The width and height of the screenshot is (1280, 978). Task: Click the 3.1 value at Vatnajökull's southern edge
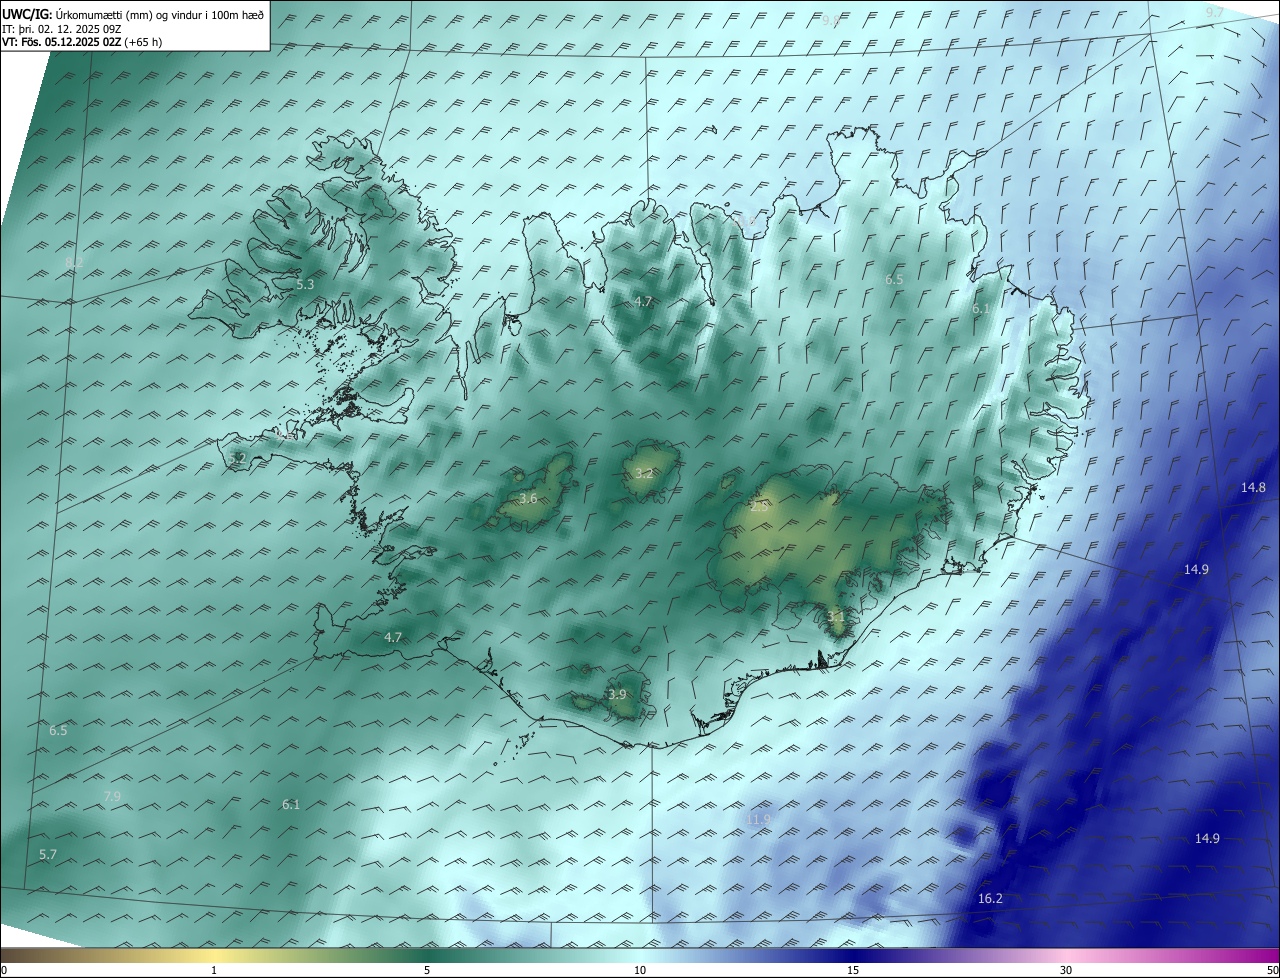point(836,617)
